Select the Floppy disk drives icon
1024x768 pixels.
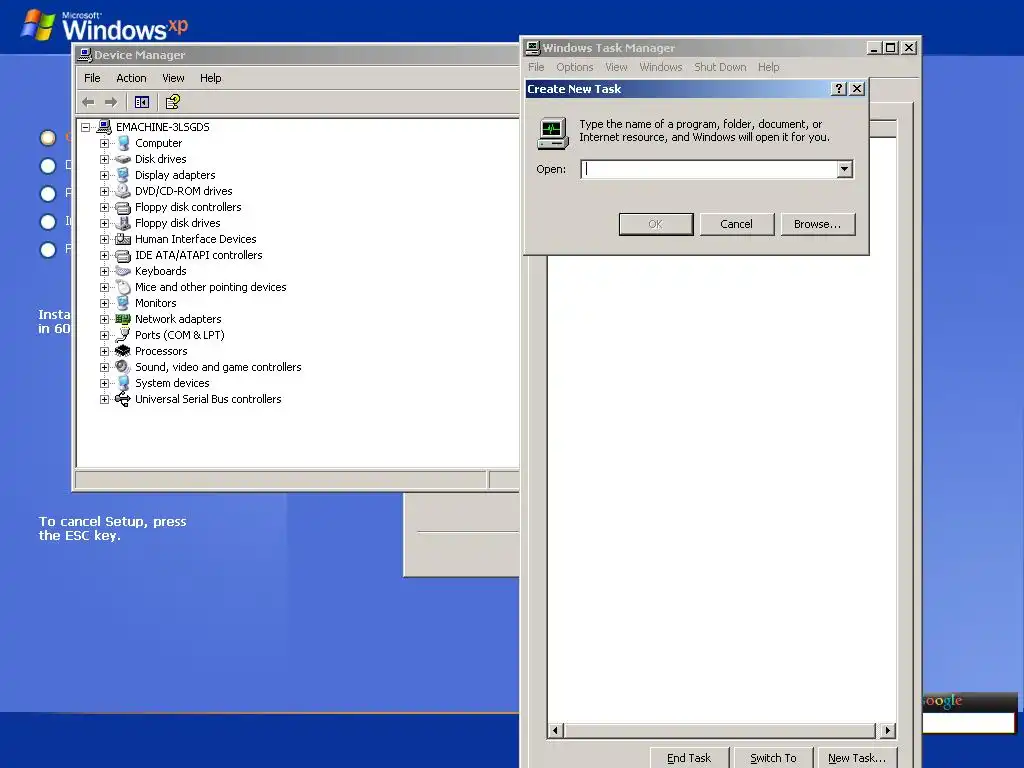(123, 223)
